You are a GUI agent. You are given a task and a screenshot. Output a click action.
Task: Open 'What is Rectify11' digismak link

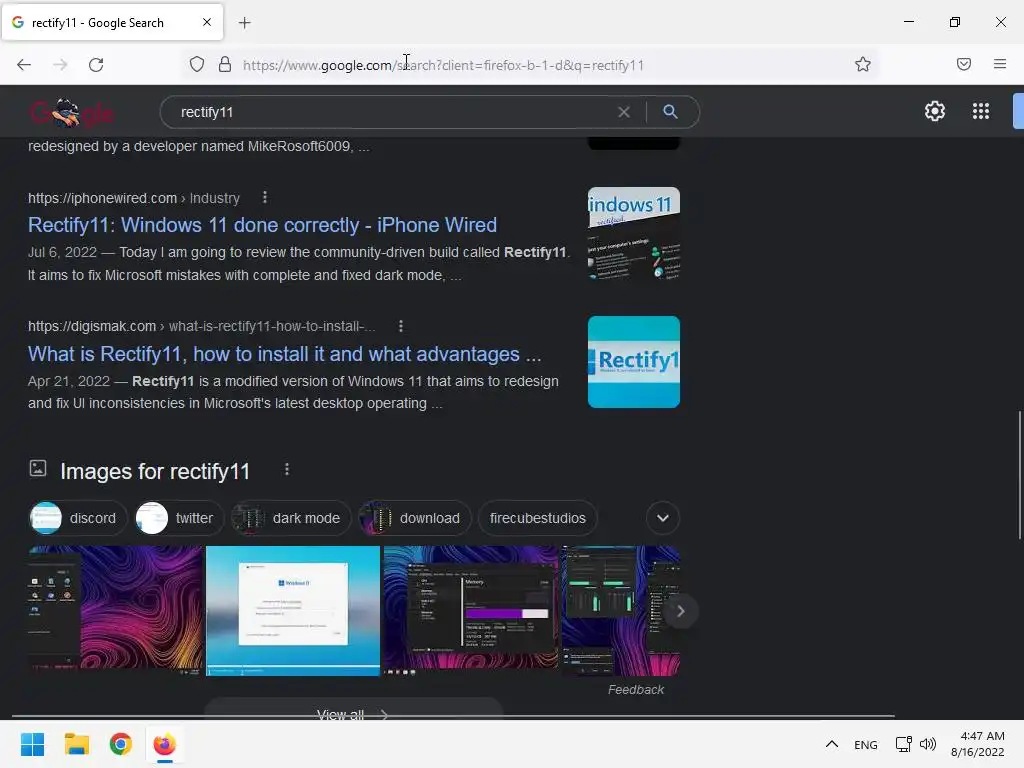click(285, 354)
